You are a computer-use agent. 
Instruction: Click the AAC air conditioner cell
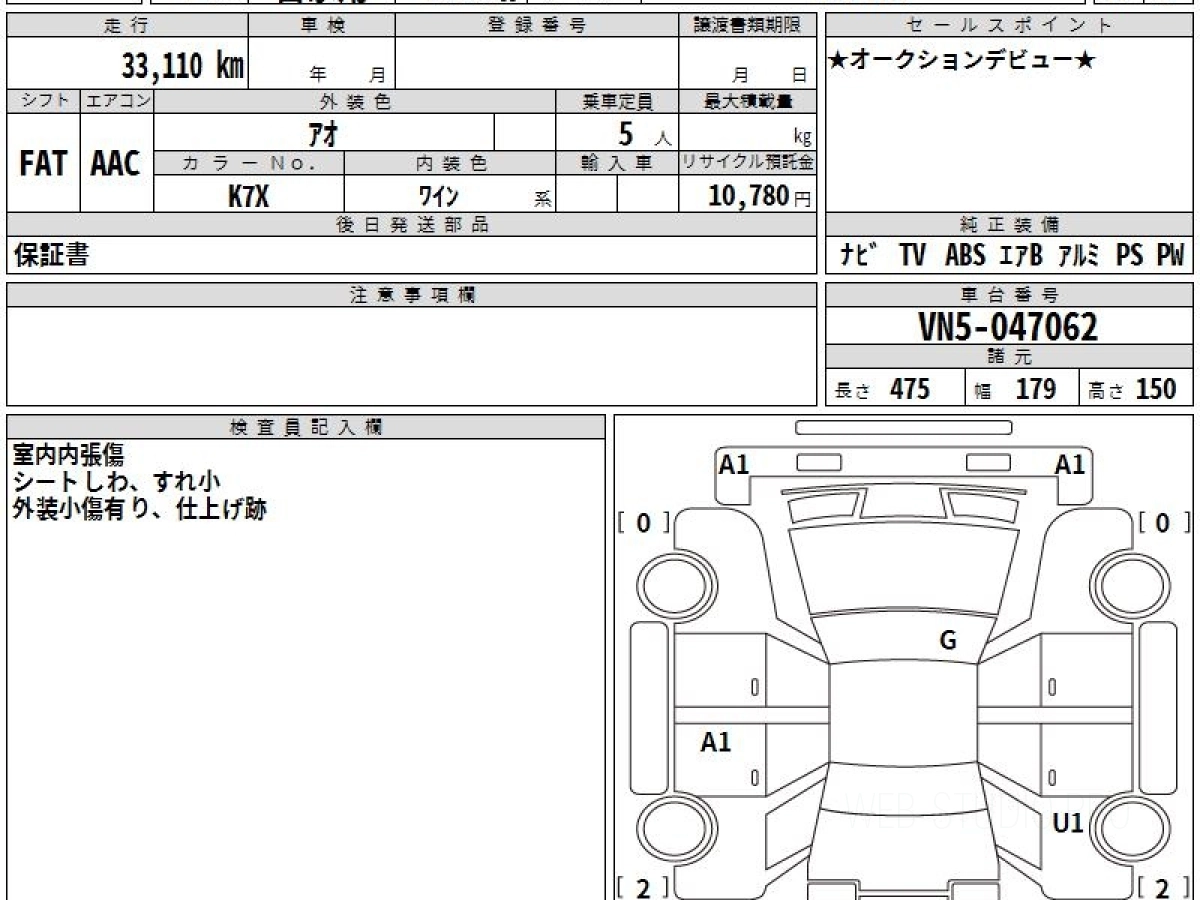click(116, 164)
